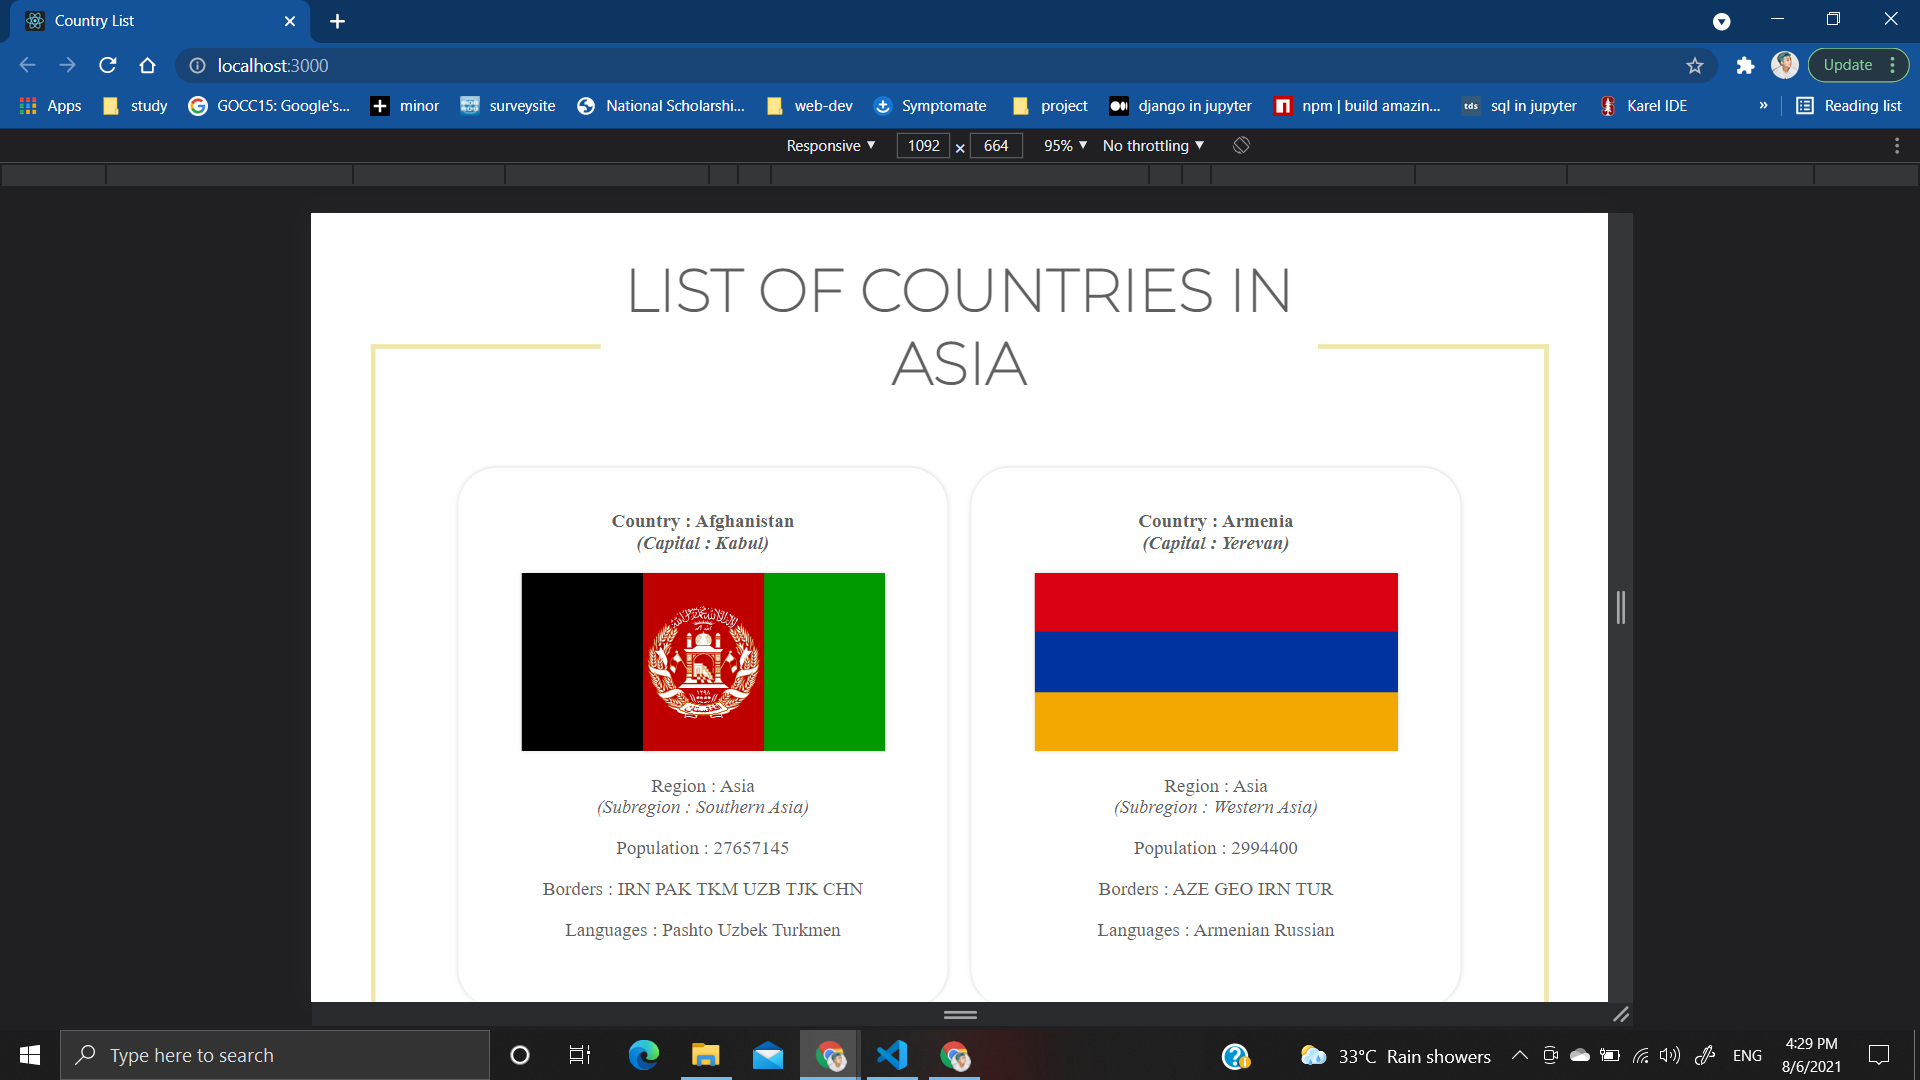The height and width of the screenshot is (1080, 1920).
Task: Close the Country List tab
Action: click(290, 21)
